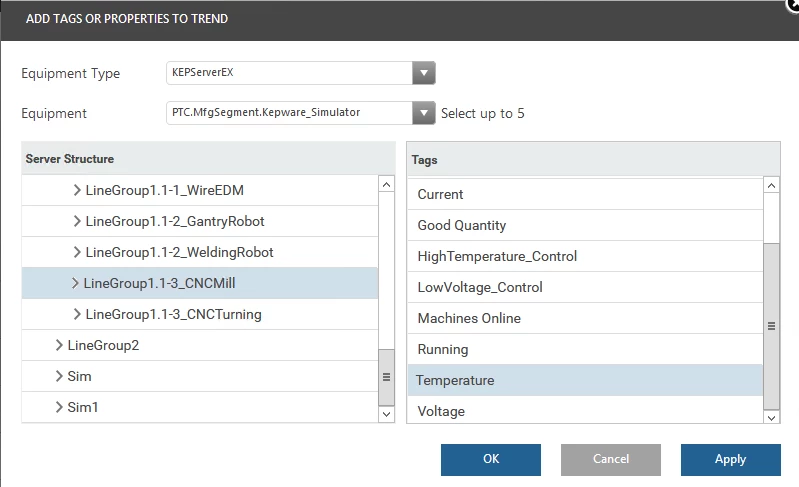This screenshot has height=487, width=799.
Task: Confirm with the OK button
Action: tap(491, 459)
